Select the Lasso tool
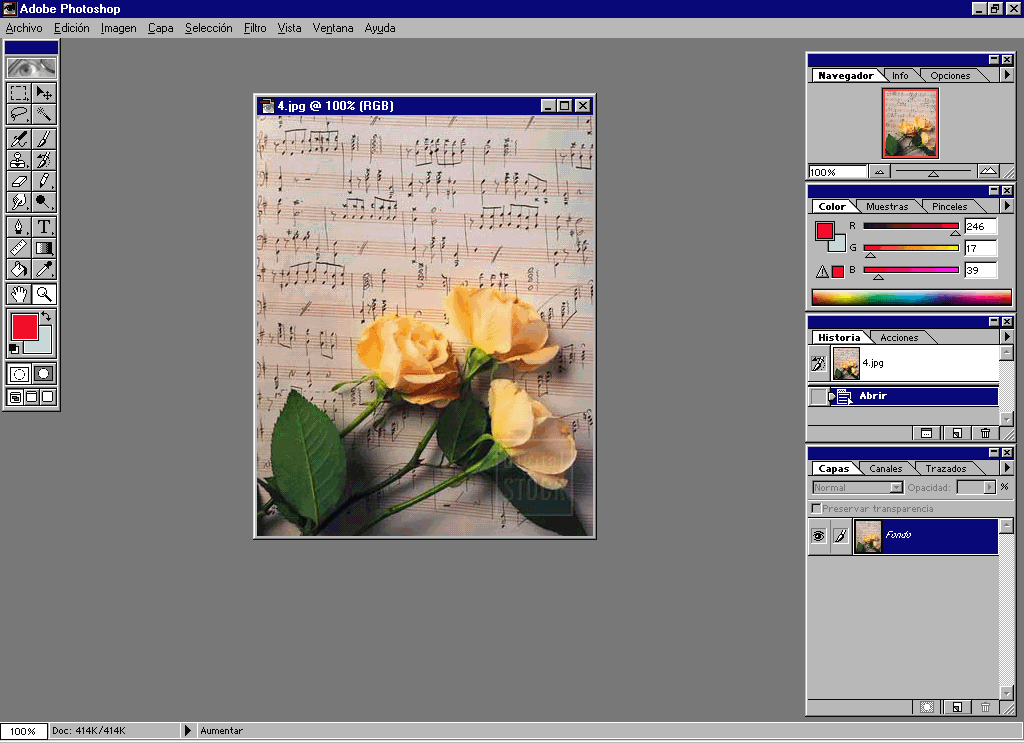 19,114
